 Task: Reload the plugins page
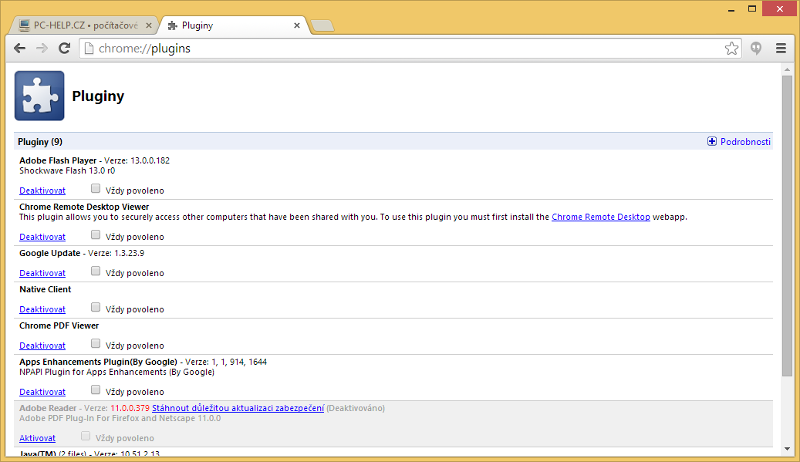(x=64, y=48)
